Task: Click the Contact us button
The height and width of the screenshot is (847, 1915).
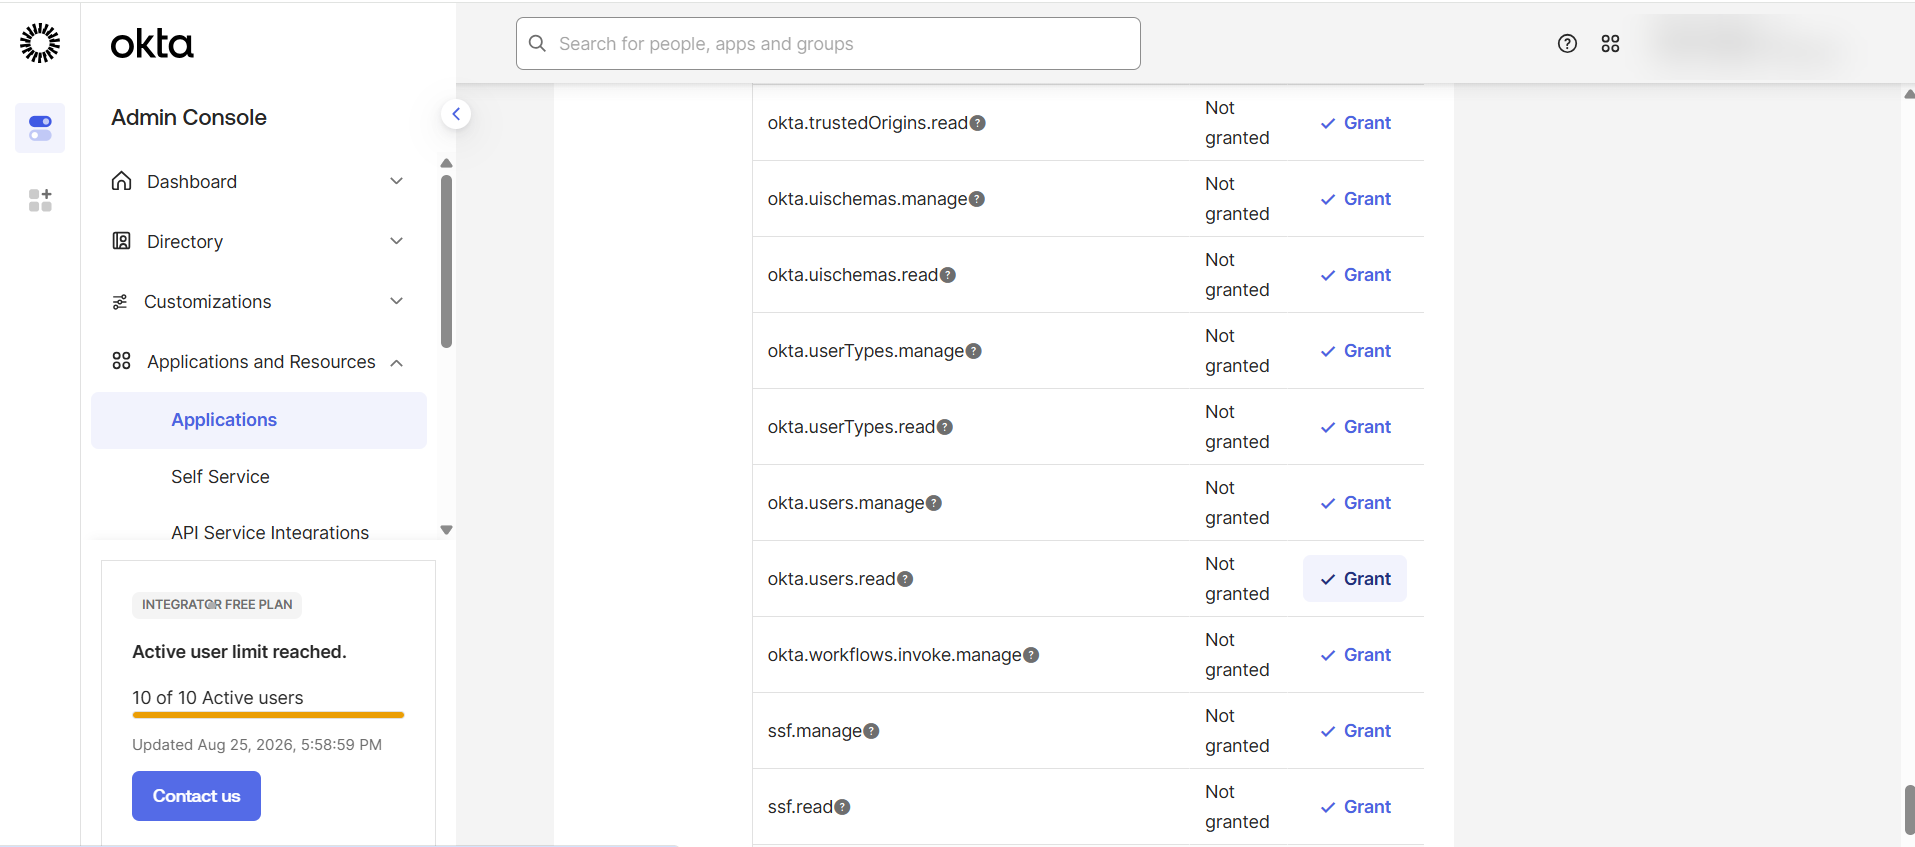Action: (x=196, y=796)
